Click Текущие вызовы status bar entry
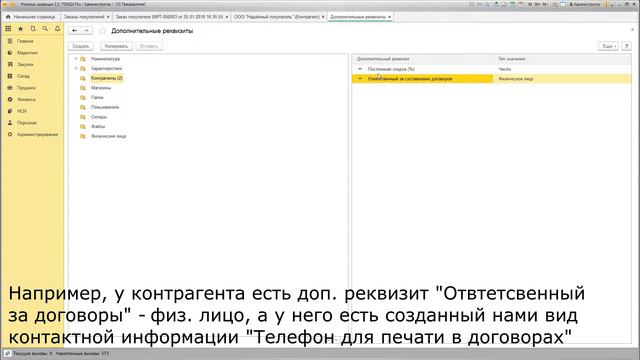The width and height of the screenshot is (640, 360). click(33, 353)
